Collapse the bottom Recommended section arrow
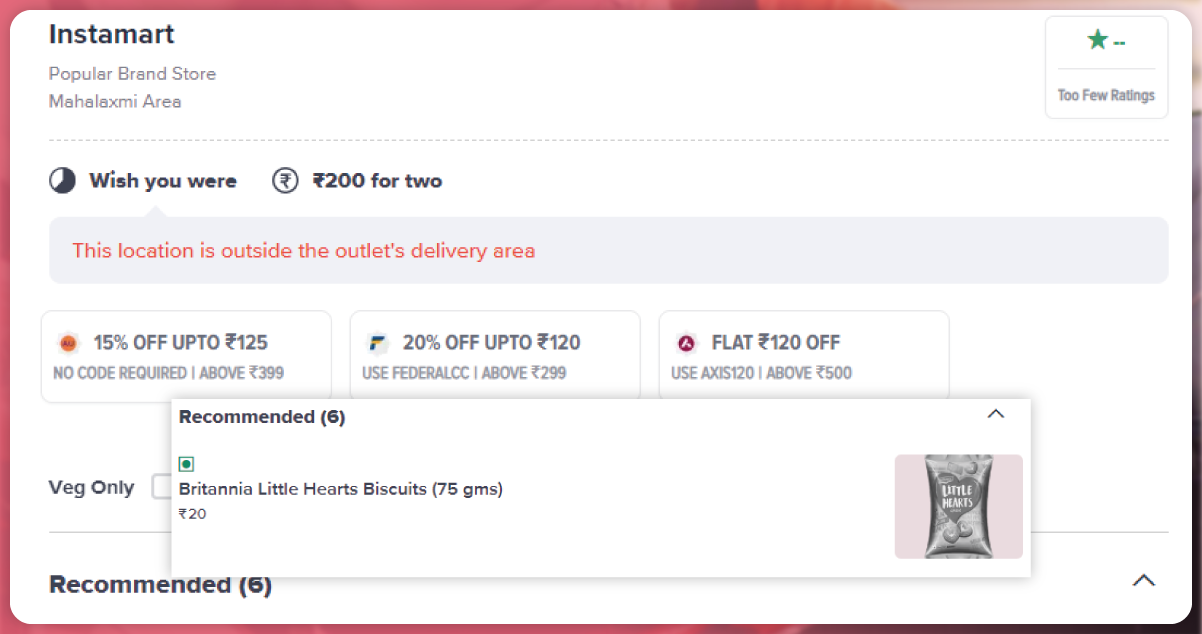The image size is (1202, 634). (1144, 580)
